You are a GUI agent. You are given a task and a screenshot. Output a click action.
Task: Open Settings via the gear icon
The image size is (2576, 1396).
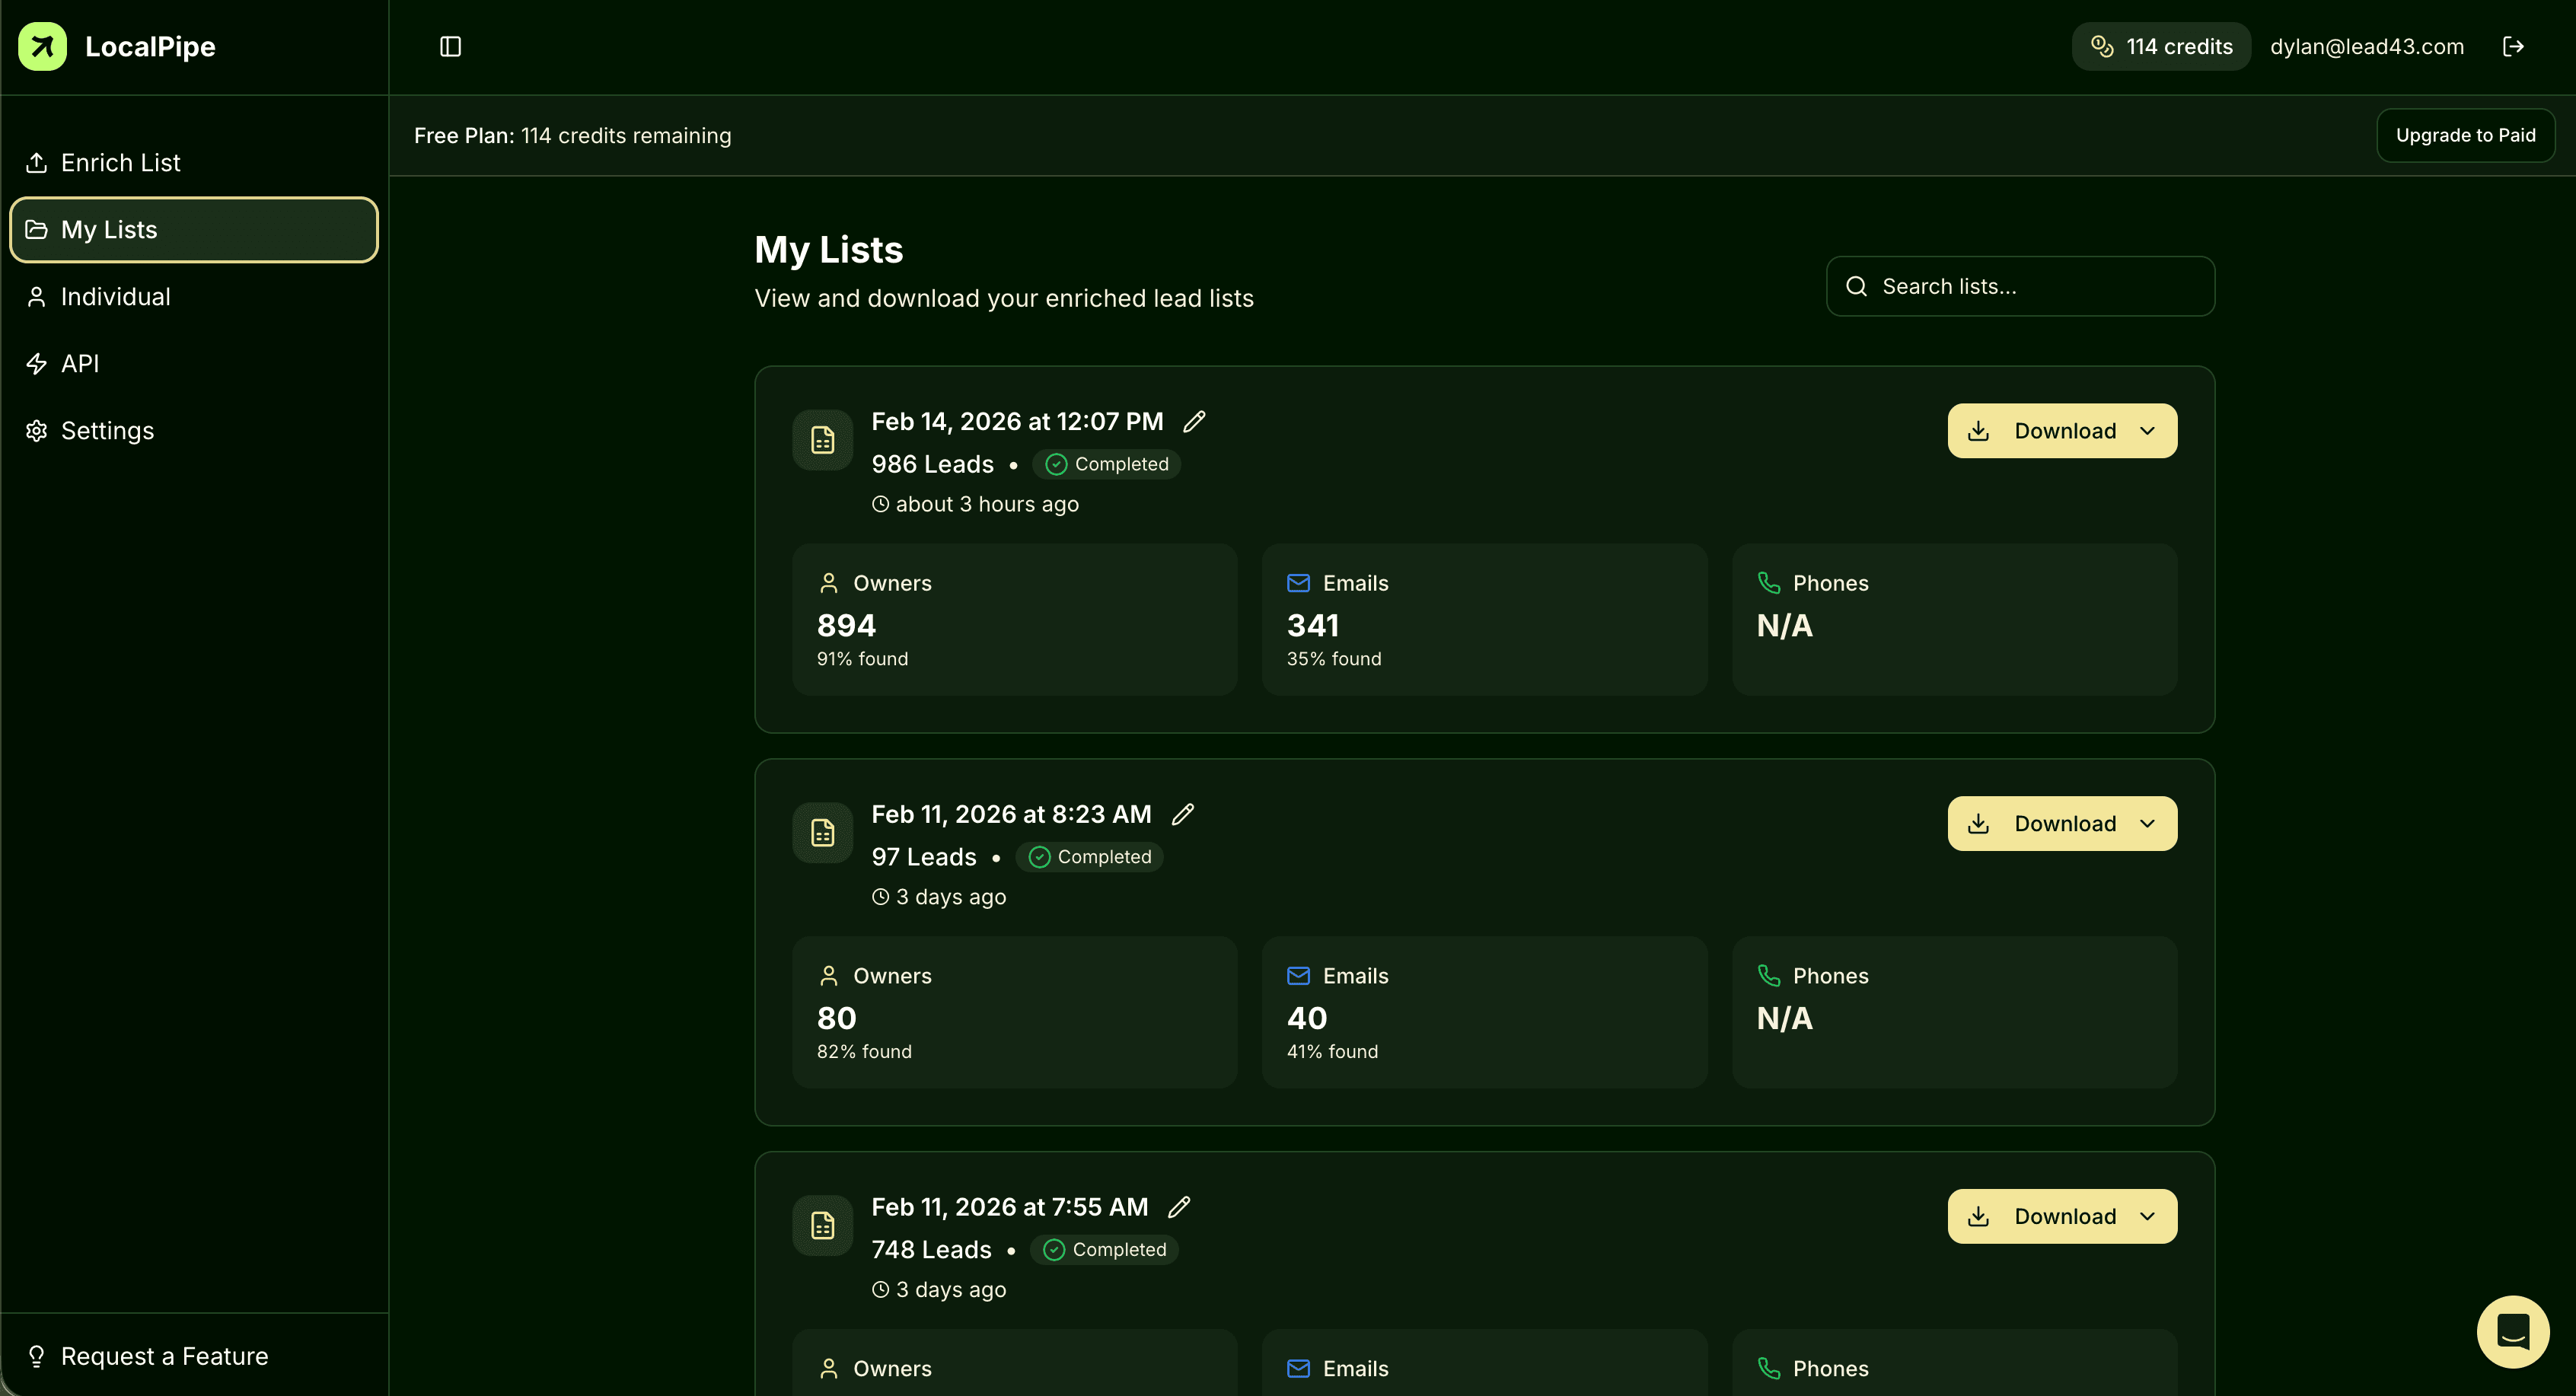click(x=37, y=430)
